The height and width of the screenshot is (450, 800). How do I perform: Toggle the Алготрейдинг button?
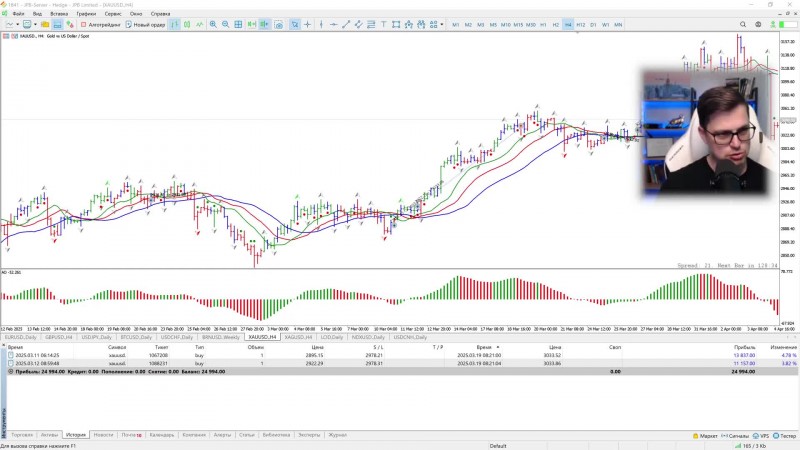[x=101, y=24]
